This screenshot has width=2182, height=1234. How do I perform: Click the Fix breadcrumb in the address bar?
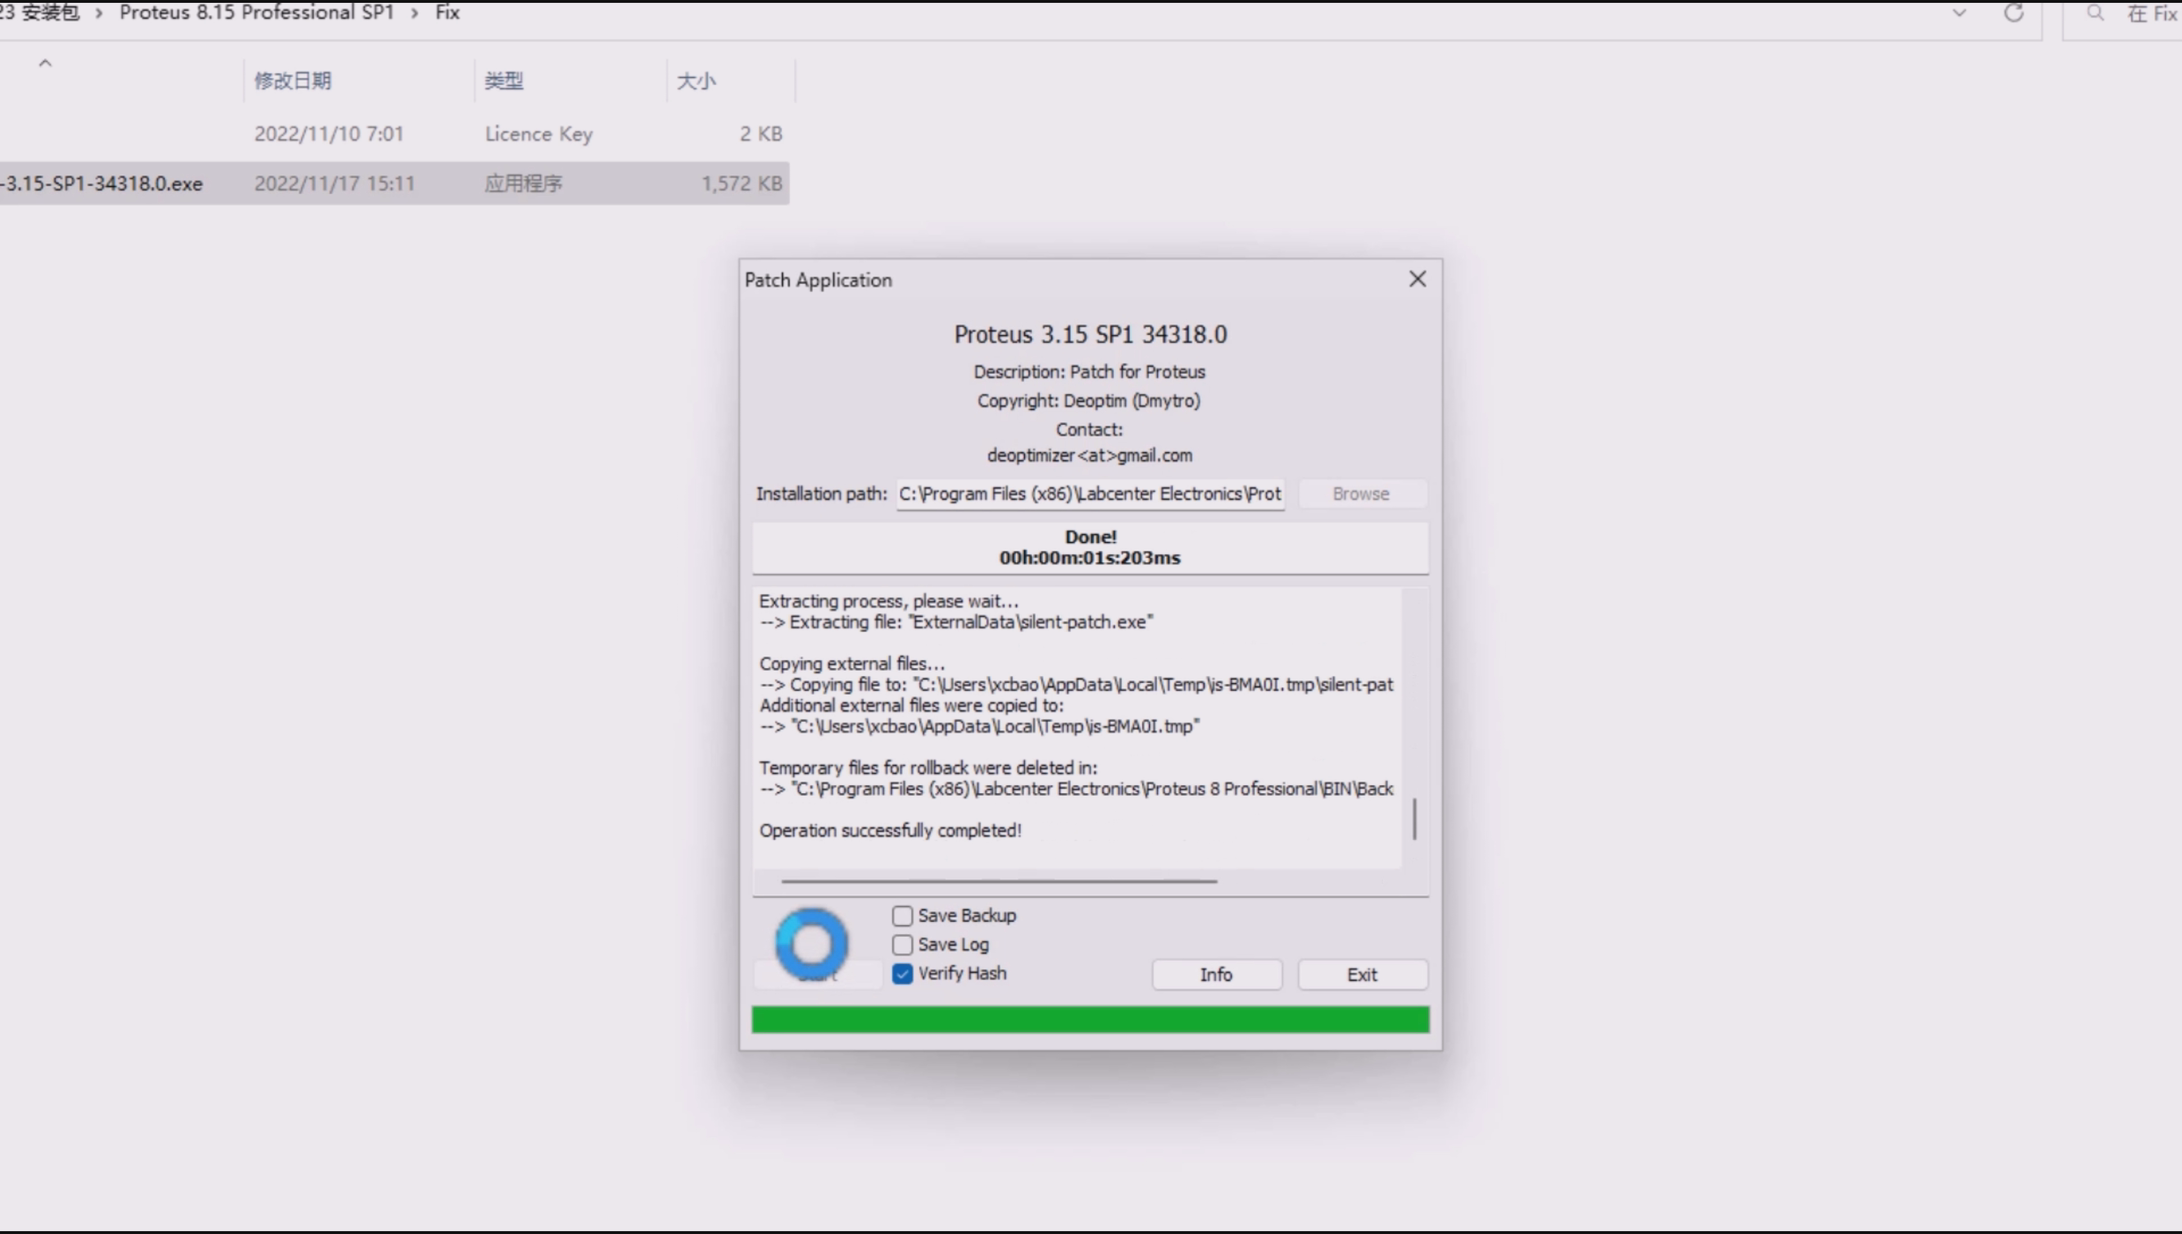click(x=447, y=13)
